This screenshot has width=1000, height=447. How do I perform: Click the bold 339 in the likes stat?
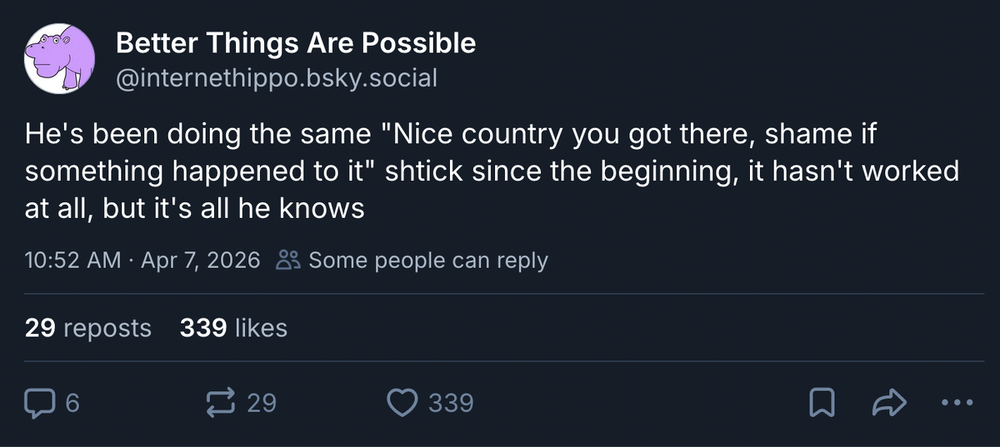(x=203, y=328)
